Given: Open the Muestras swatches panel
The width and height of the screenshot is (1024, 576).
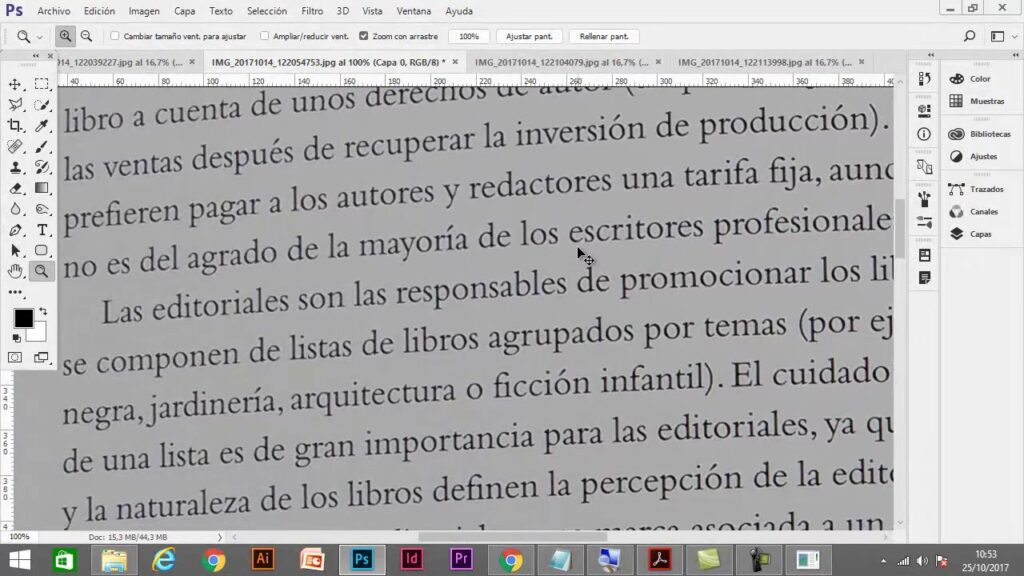Looking at the screenshot, I should pos(986,101).
